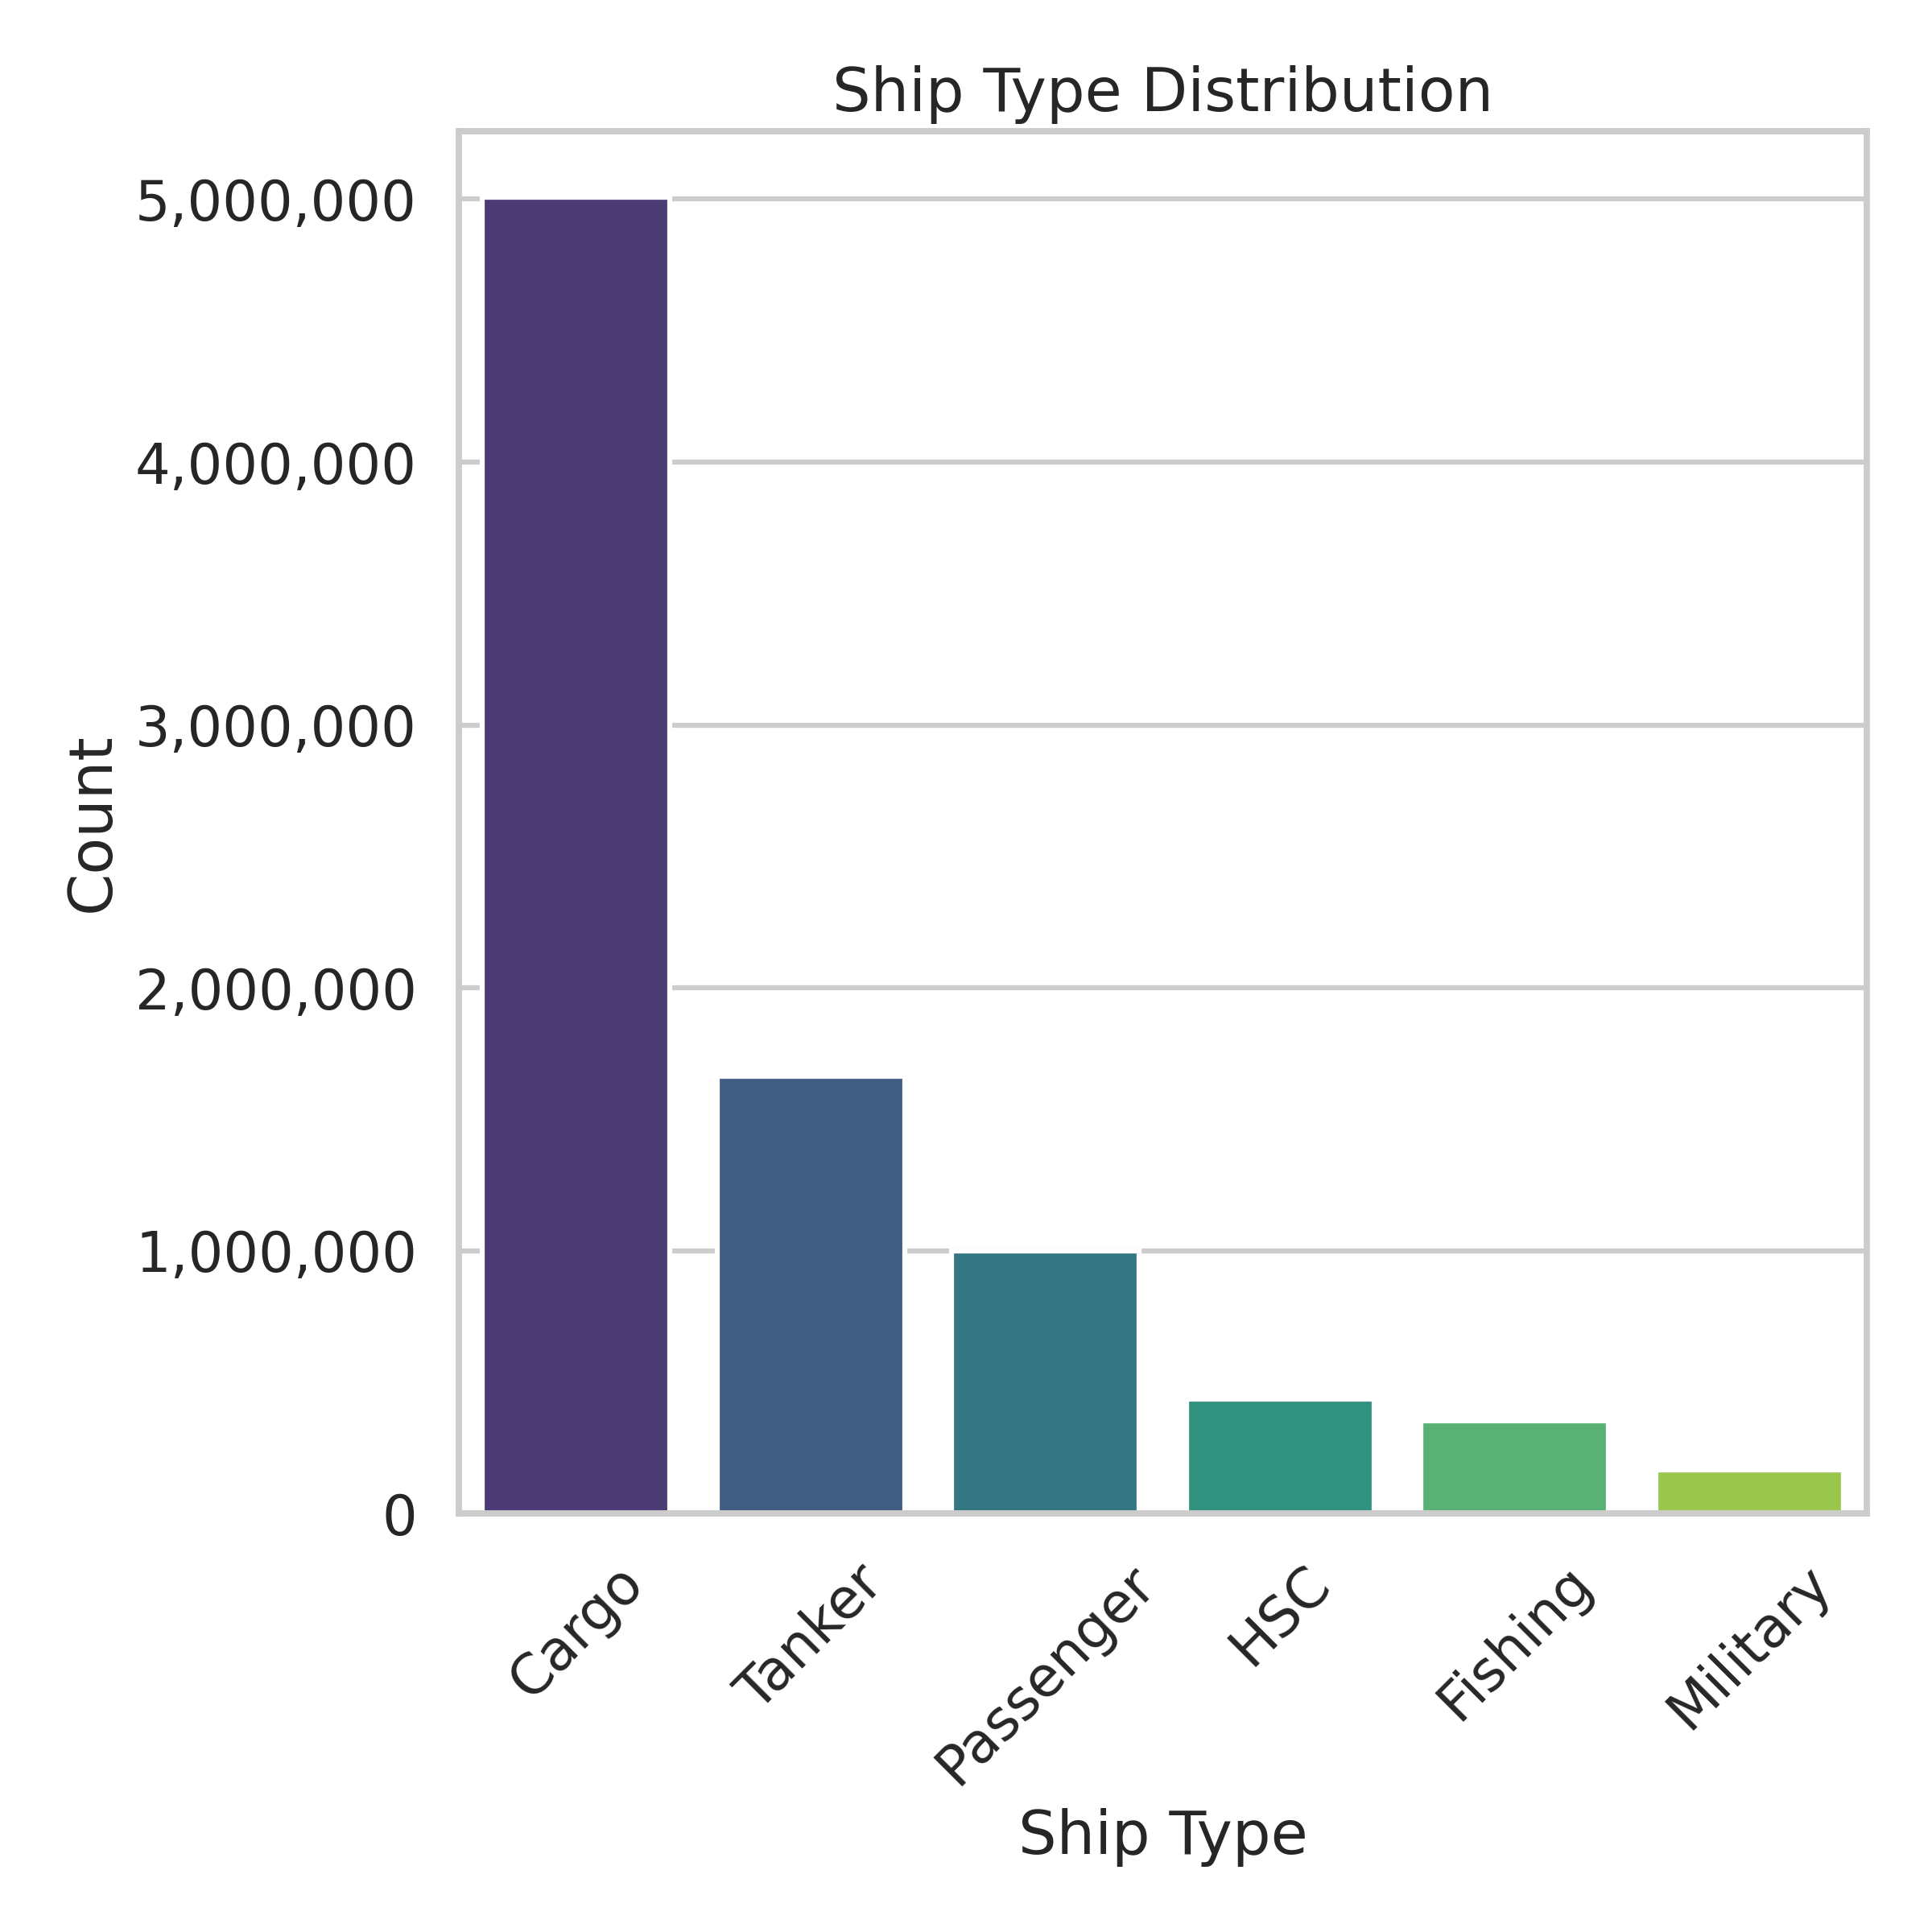Viewport: 1932px width, 1932px height.
Task: Click the green HSC bar
Action: click(x=1279, y=1456)
